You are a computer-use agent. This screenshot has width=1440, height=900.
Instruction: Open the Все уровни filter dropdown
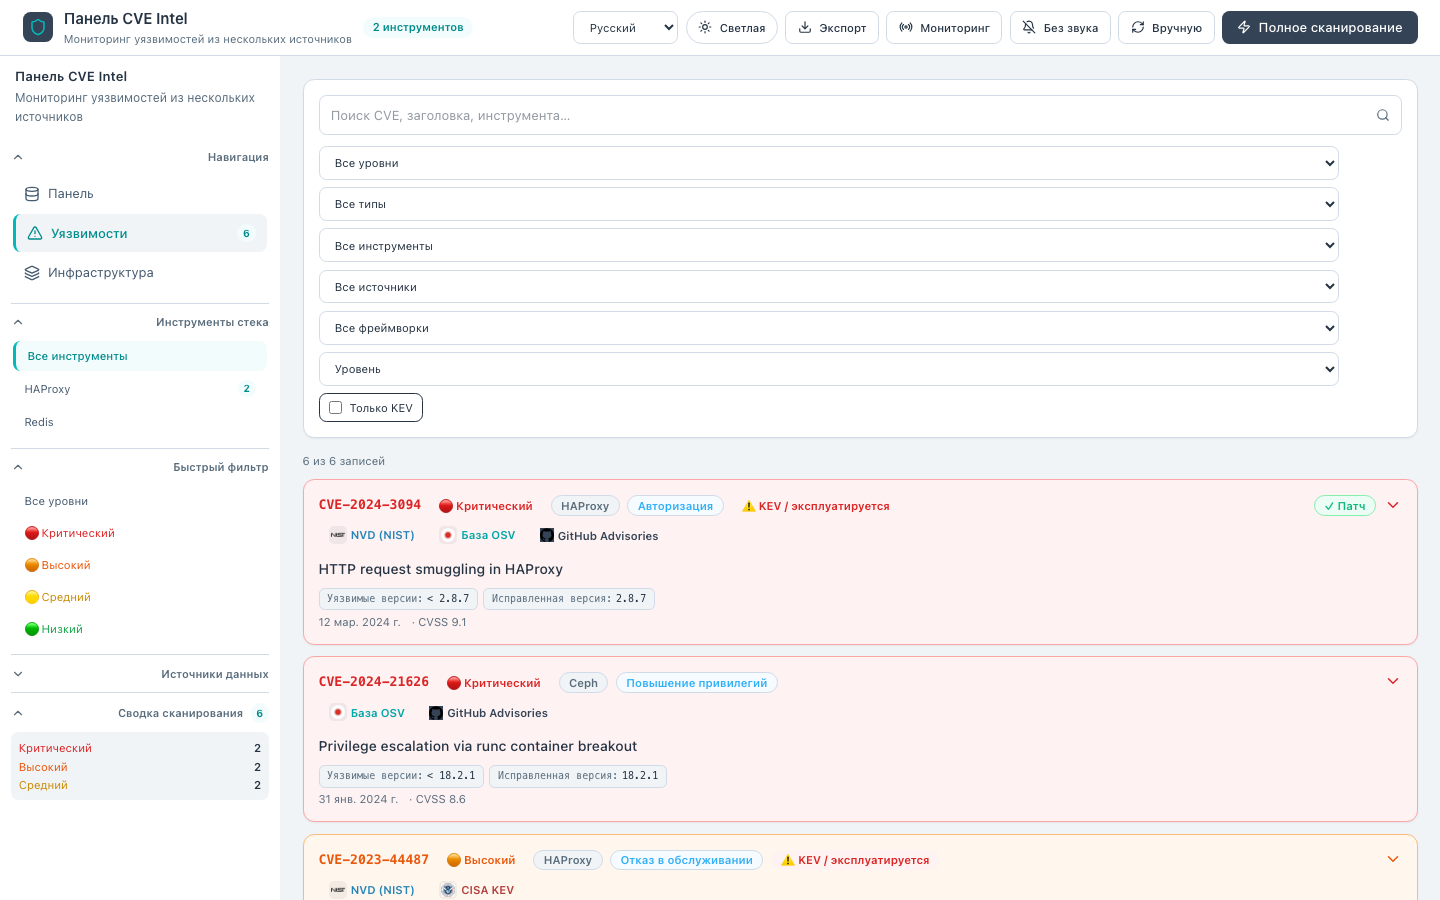[x=829, y=163]
